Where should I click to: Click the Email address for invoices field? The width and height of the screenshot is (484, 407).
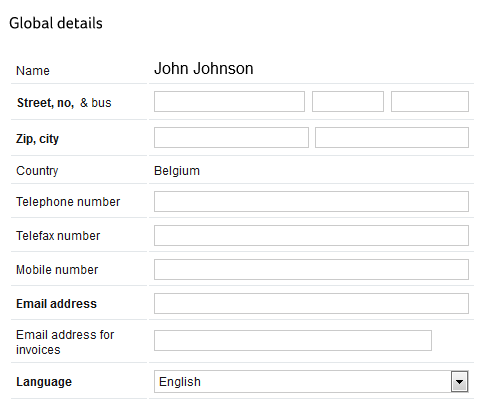click(x=293, y=340)
